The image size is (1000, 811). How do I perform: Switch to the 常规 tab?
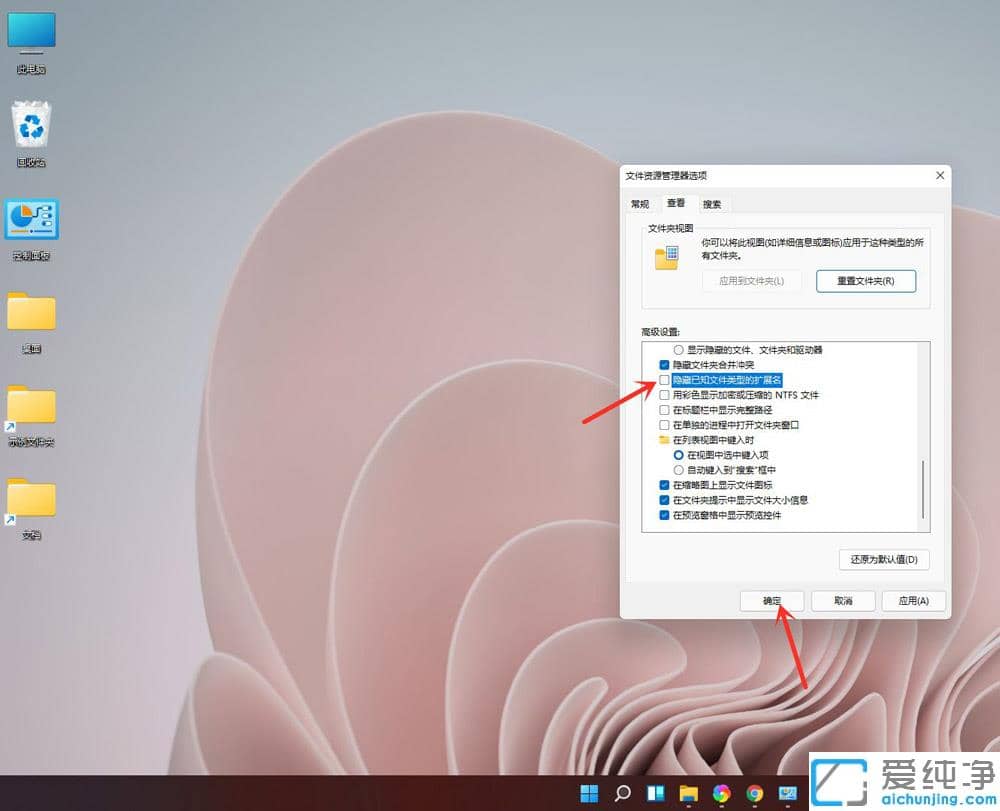tap(639, 203)
